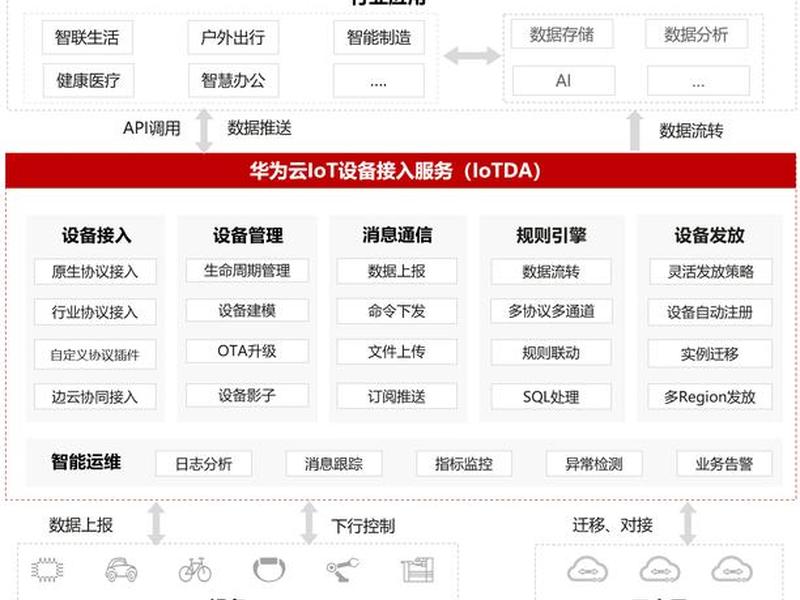The height and width of the screenshot is (600, 800).
Task: Click the 数据分析 box
Action: (x=696, y=35)
